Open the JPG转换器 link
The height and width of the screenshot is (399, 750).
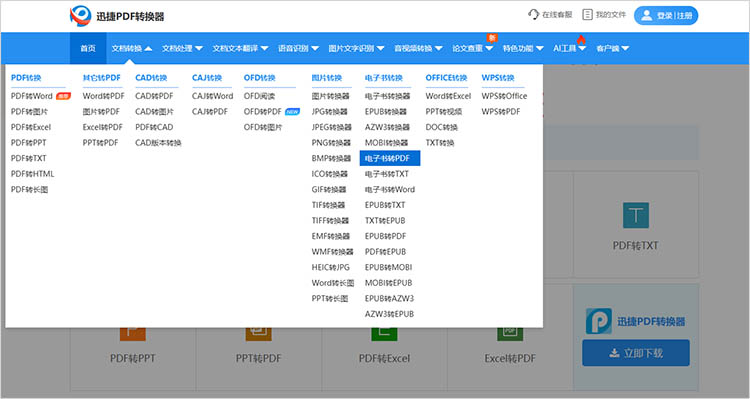tap(330, 111)
